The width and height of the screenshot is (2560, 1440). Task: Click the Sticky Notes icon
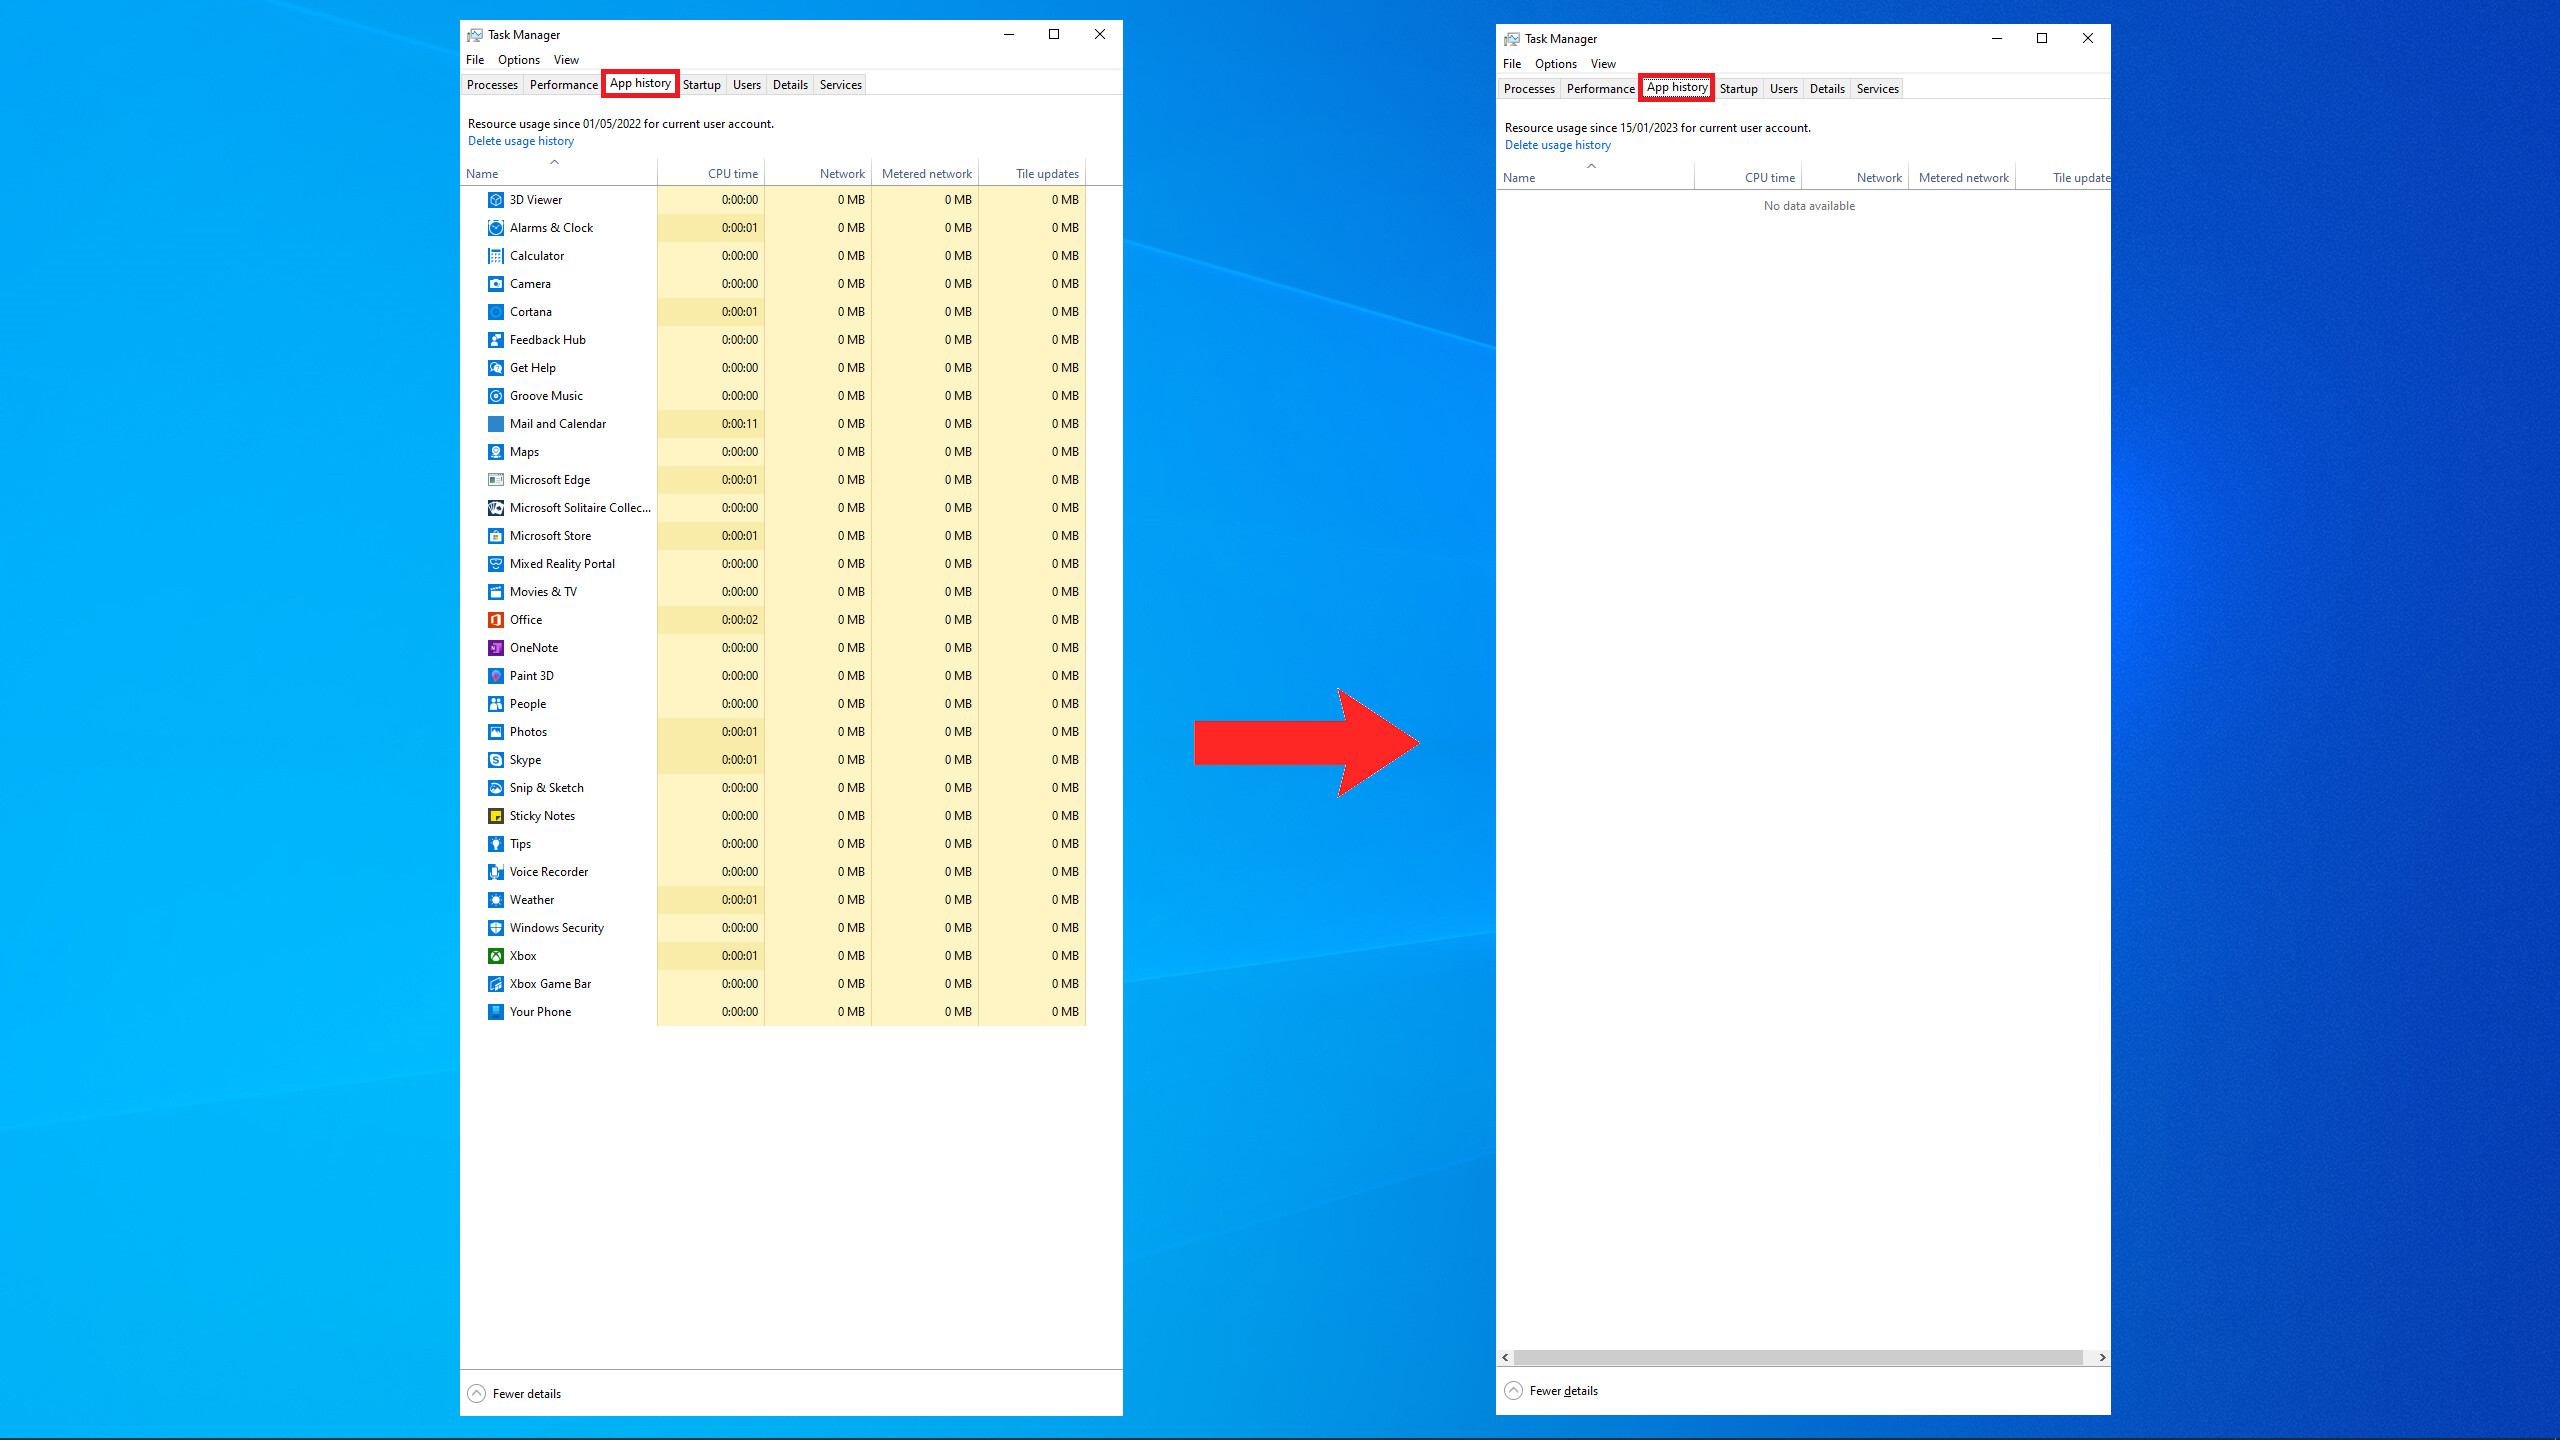point(495,816)
